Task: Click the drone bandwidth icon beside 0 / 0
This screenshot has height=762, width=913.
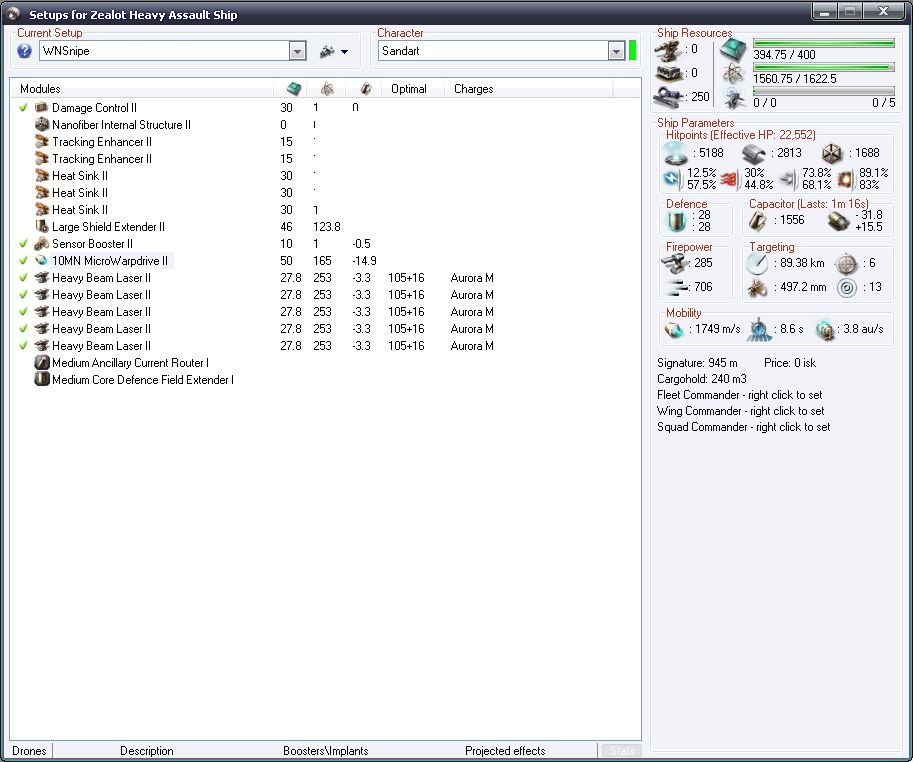Action: (x=734, y=98)
